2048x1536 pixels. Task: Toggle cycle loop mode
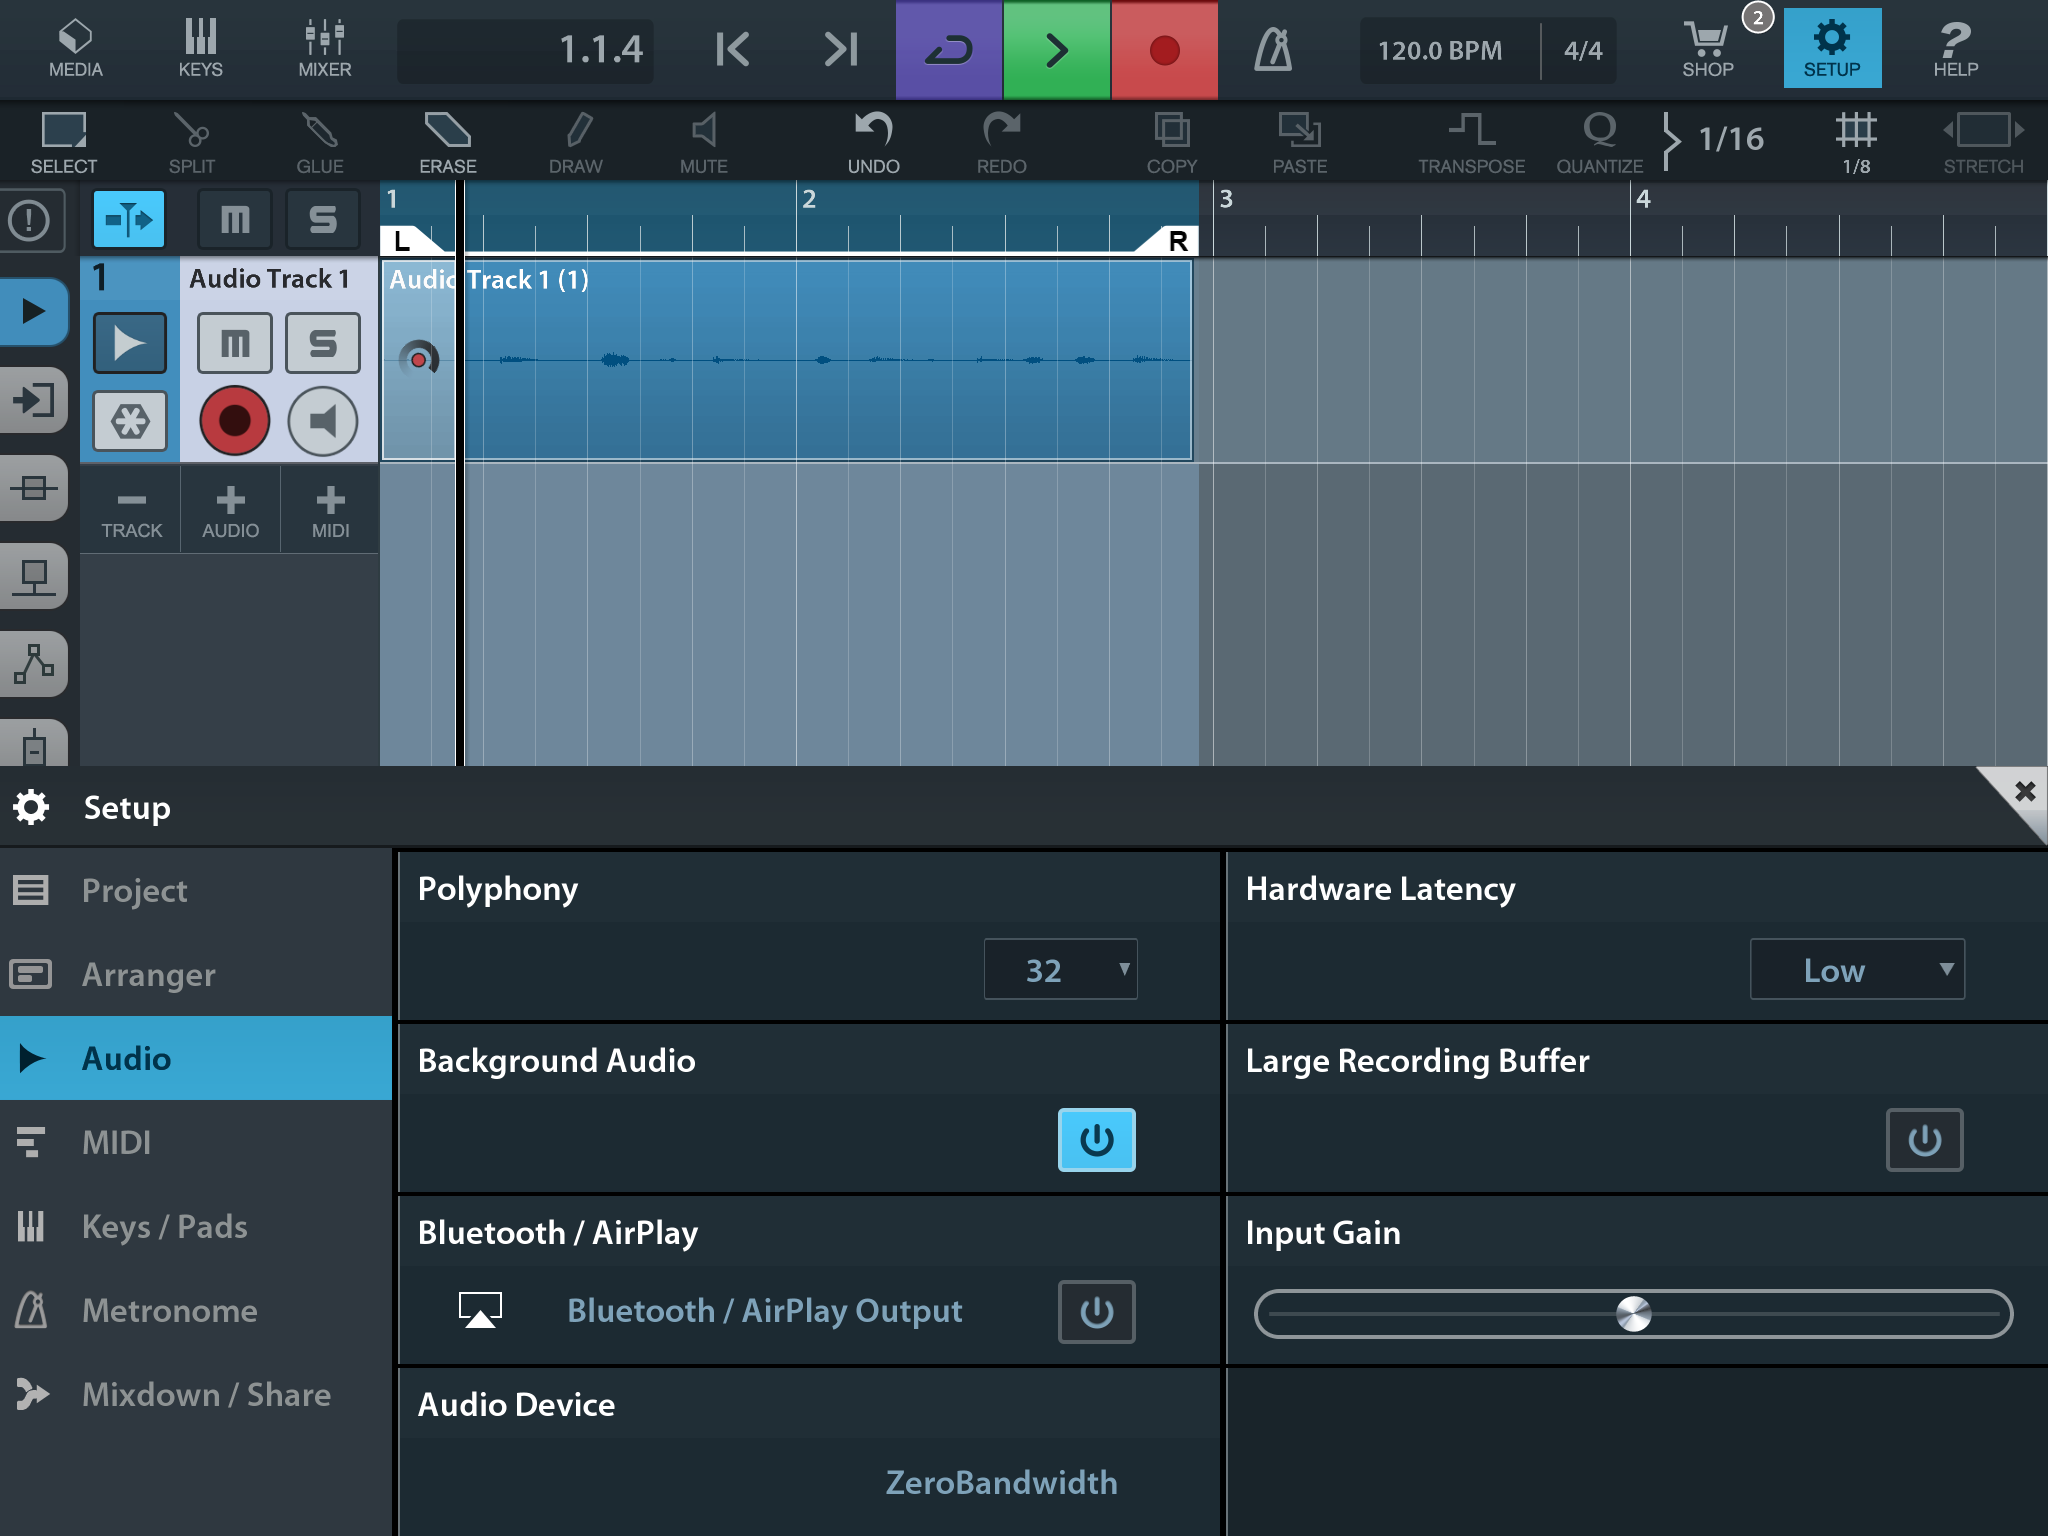[949, 49]
